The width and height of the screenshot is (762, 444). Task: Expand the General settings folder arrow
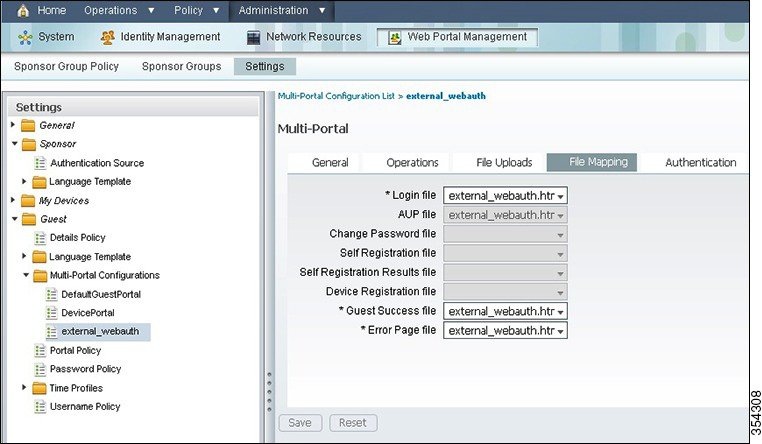13,125
